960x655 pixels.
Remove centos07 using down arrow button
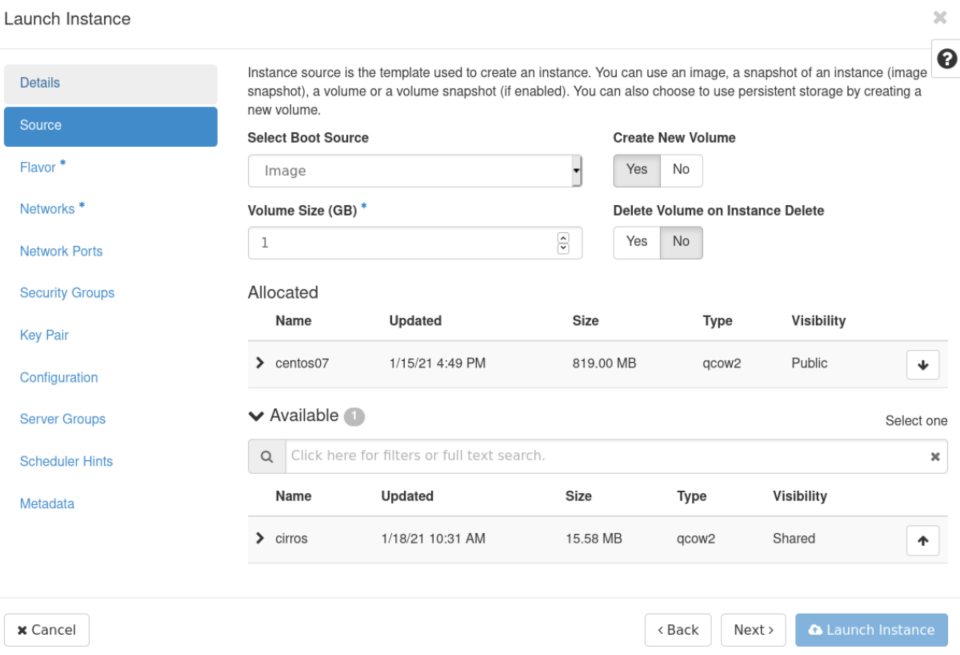coord(923,365)
